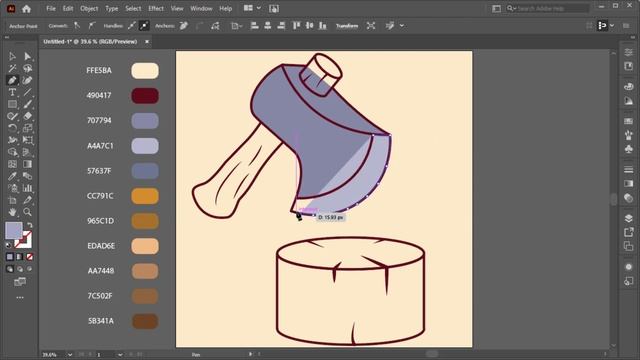Screen dimensions: 640x360
Task: Swap fill and stroke arrow
Action: pos(29,225)
